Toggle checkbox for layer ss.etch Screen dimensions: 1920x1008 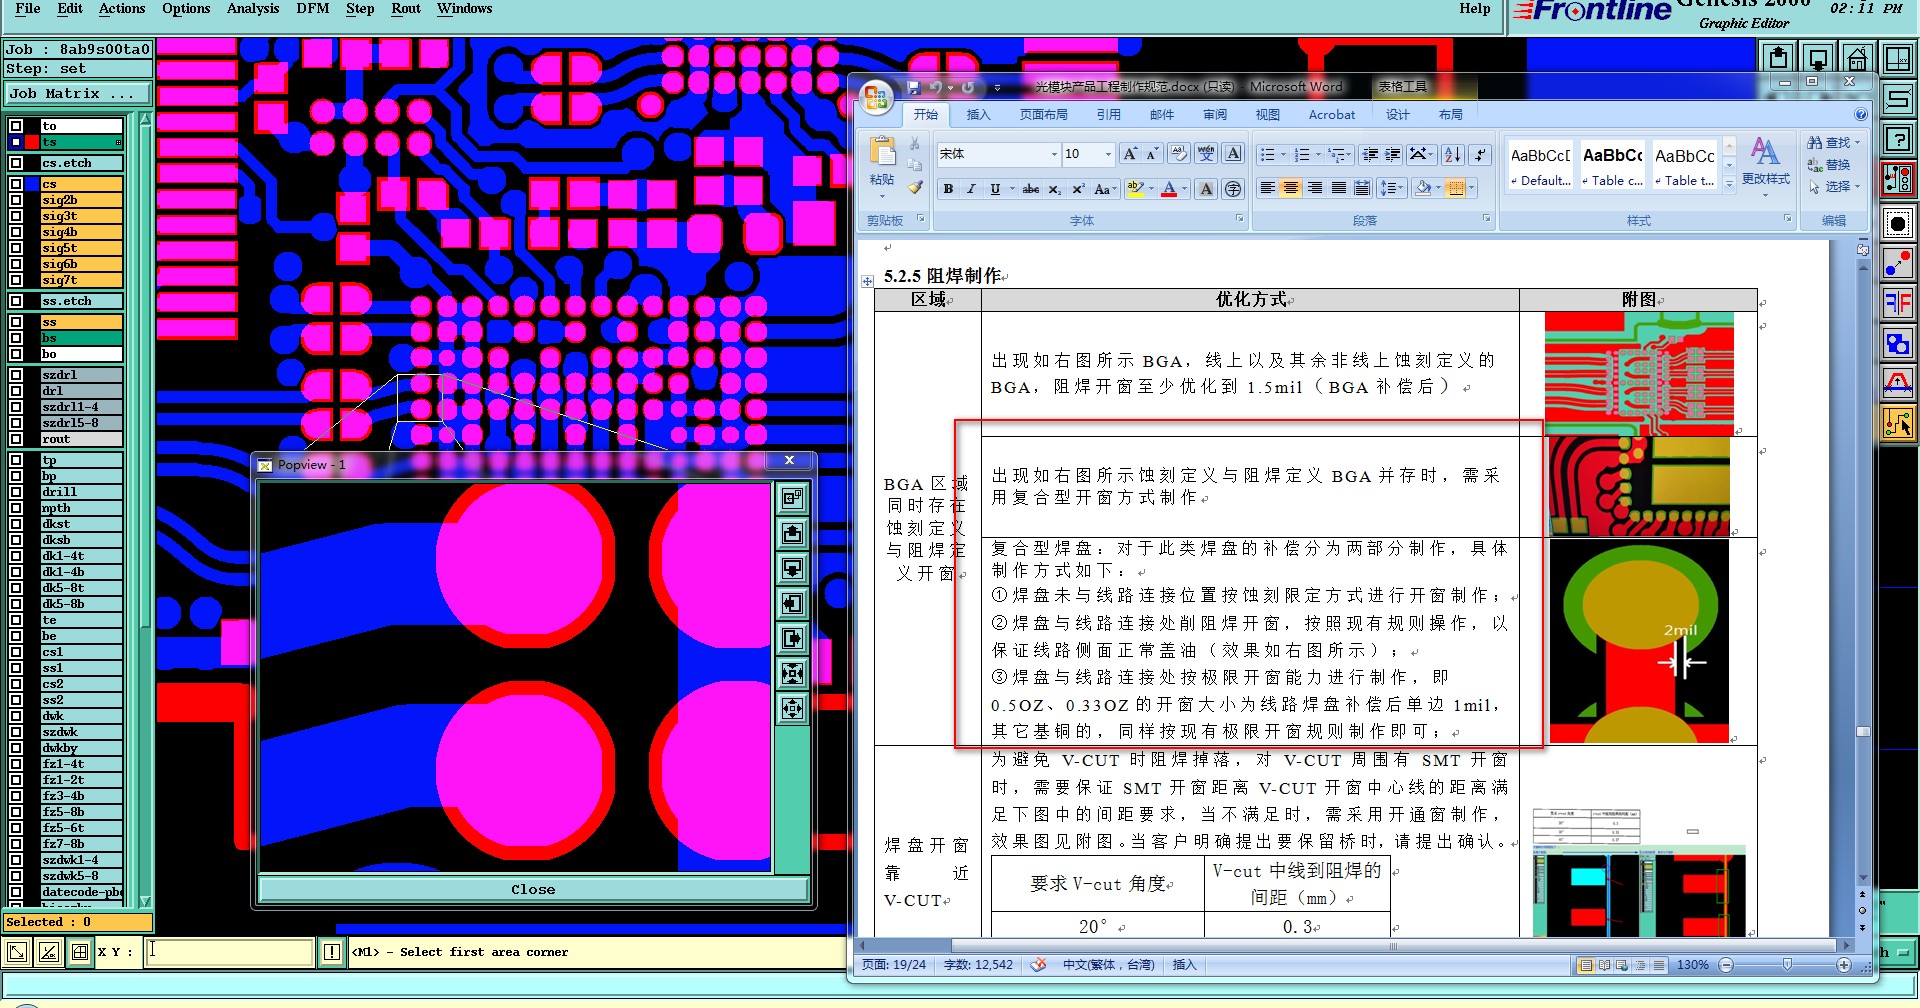[16, 301]
